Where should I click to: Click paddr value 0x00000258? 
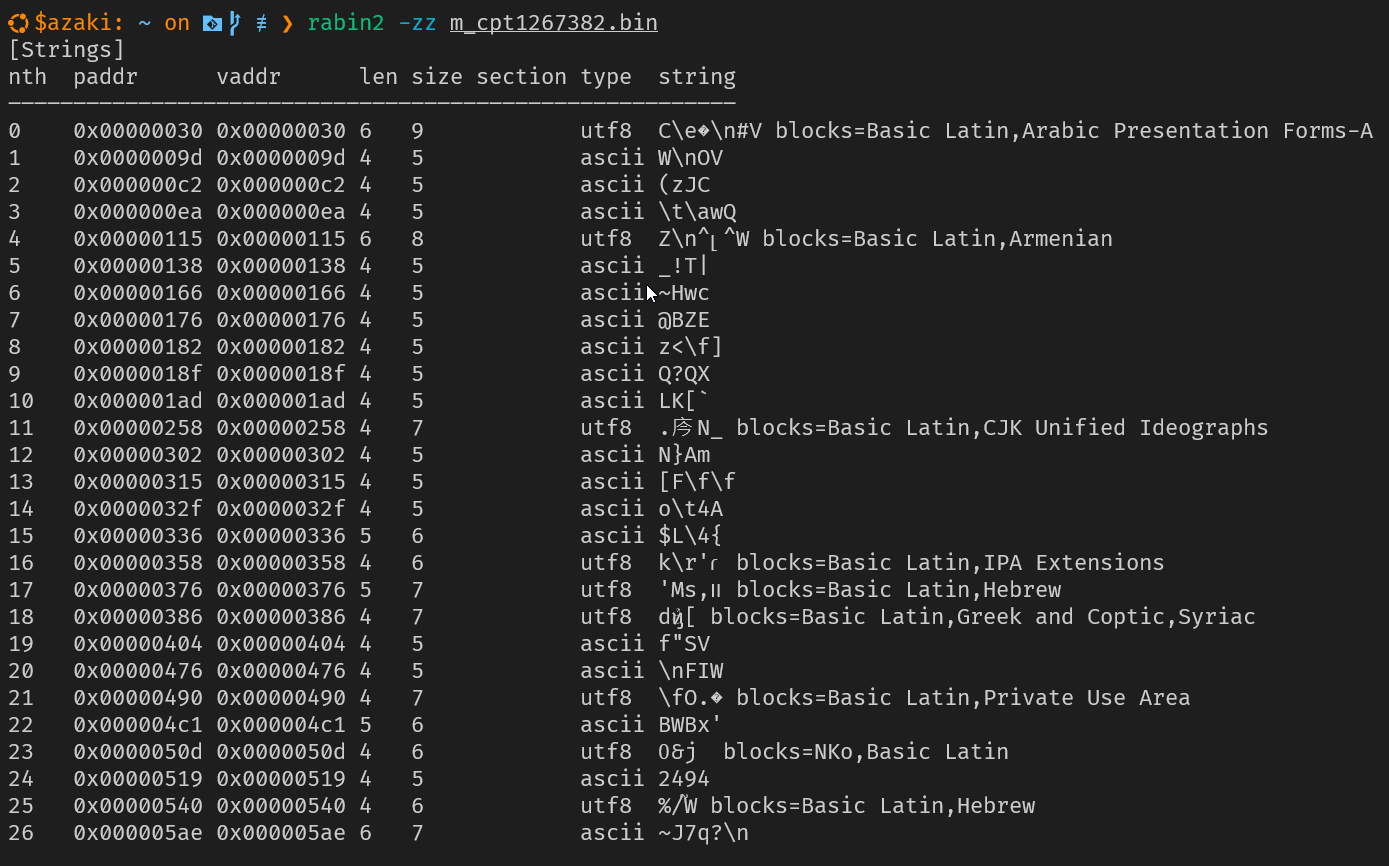pyautogui.click(x=138, y=428)
